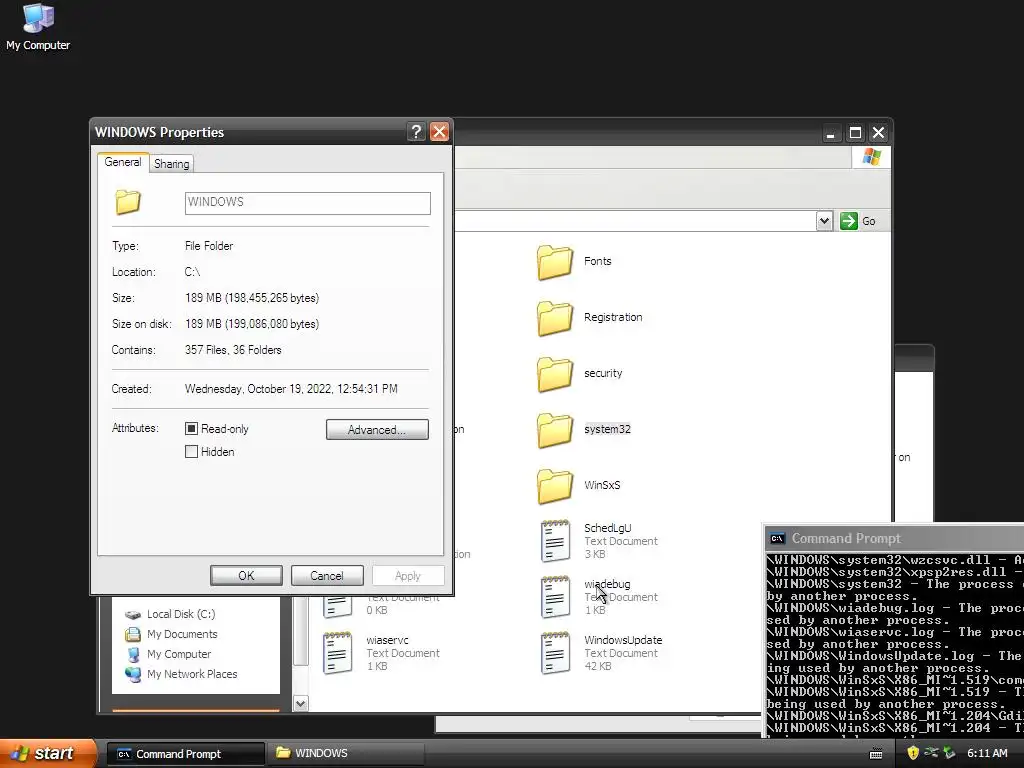The image size is (1024, 768).
Task: Open My Documents link in side panel
Action: click(182, 634)
